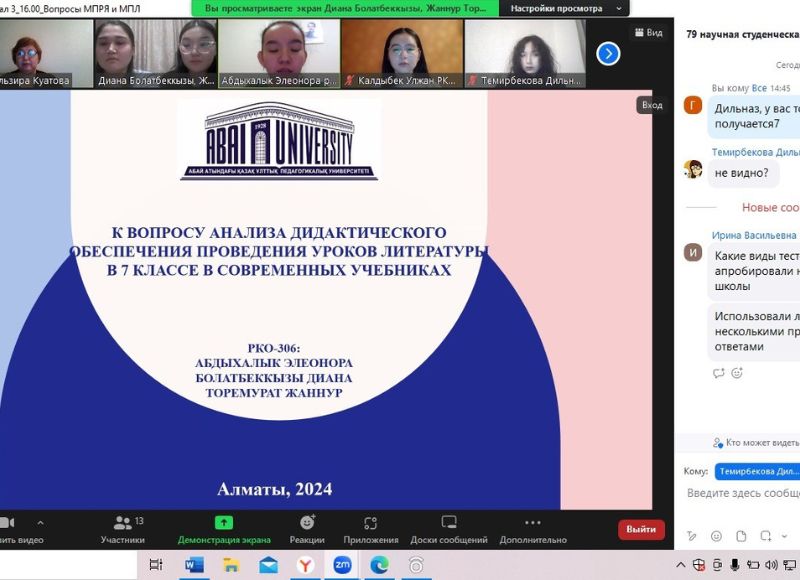
Task: Open the Участники participants panel
Action: [123, 529]
